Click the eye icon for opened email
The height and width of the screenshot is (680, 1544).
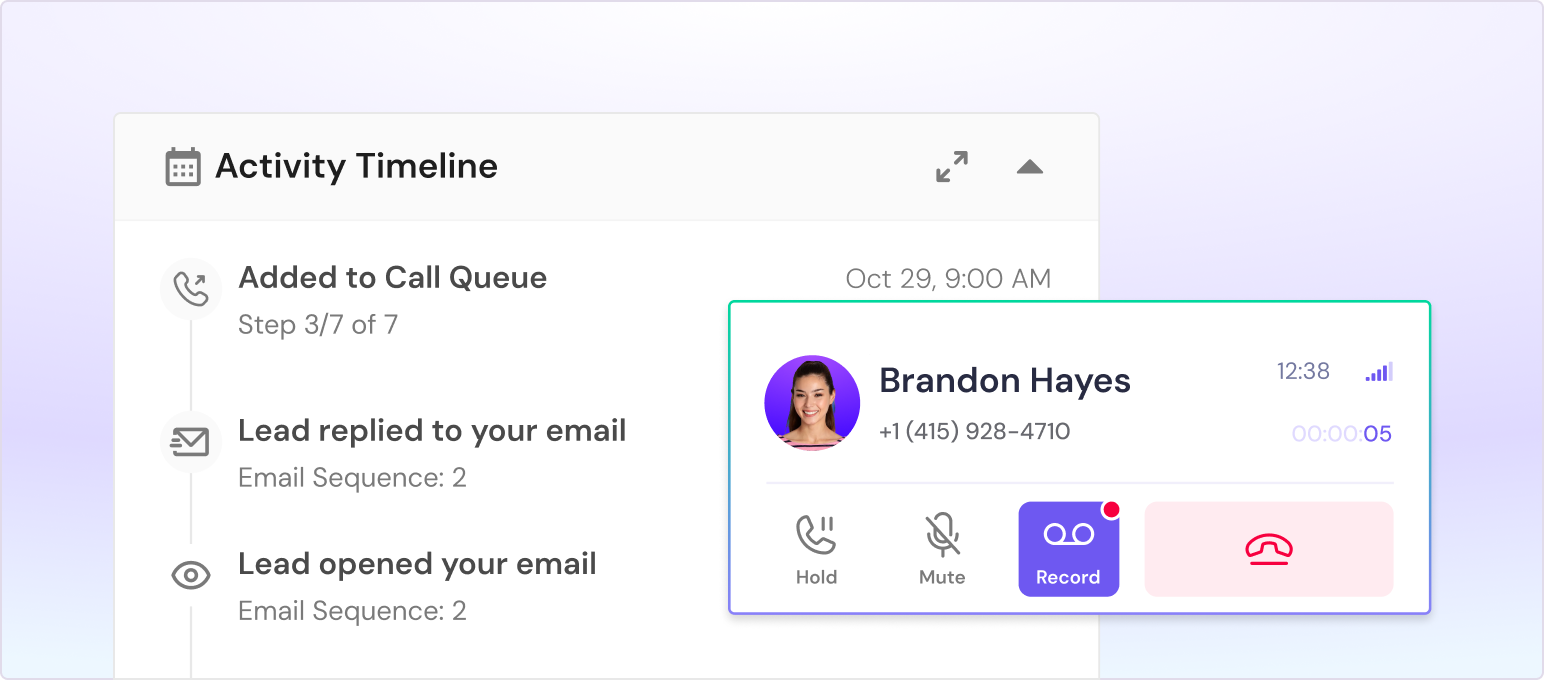click(191, 575)
